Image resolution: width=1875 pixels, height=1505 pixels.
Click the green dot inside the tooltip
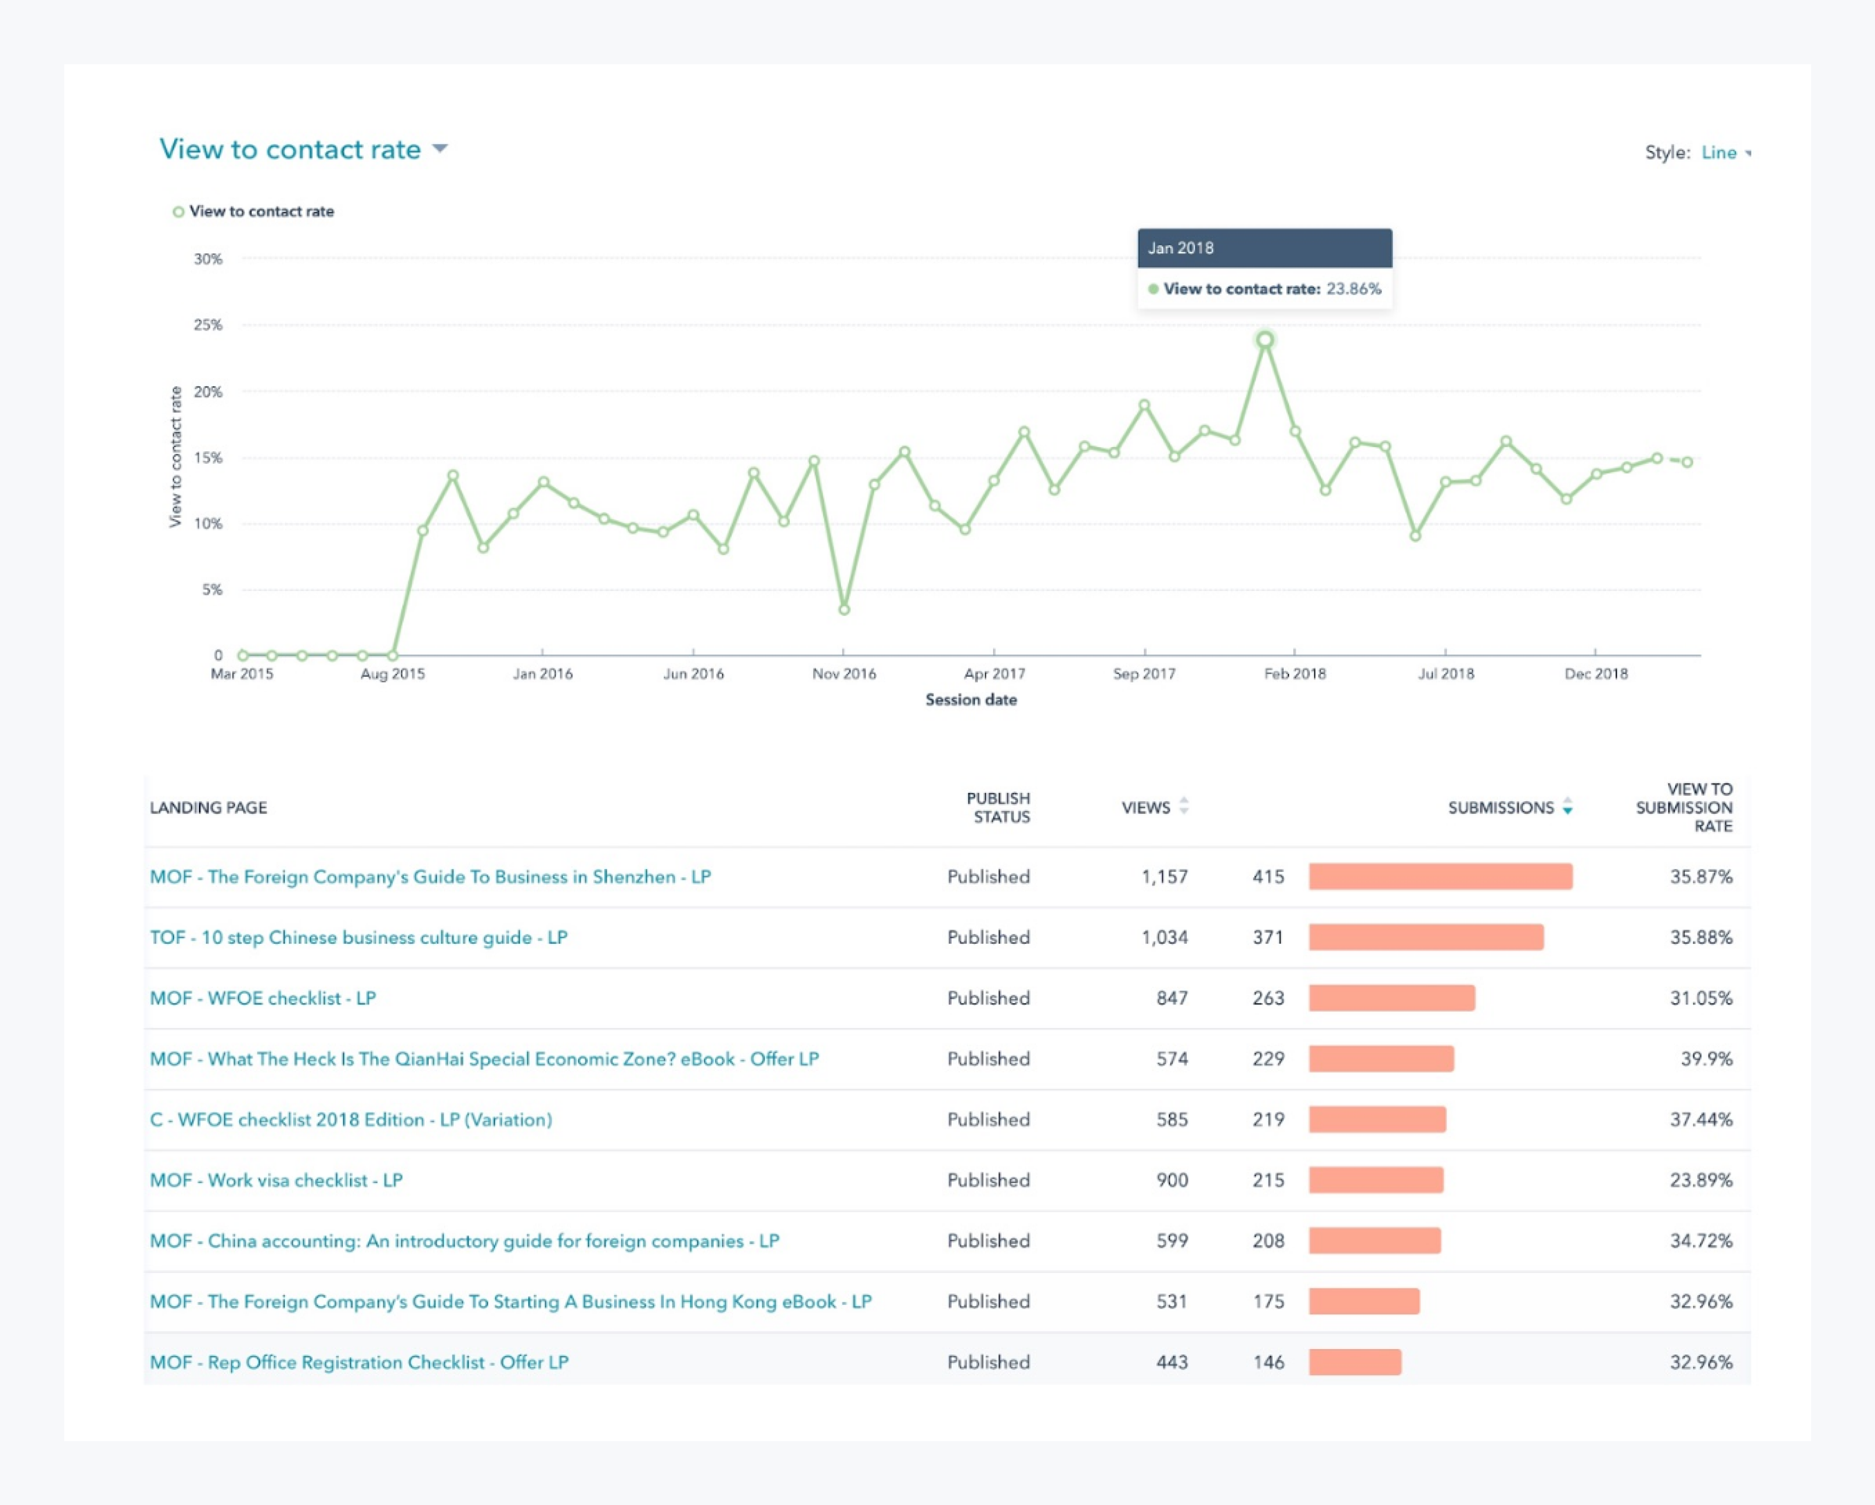[1155, 288]
